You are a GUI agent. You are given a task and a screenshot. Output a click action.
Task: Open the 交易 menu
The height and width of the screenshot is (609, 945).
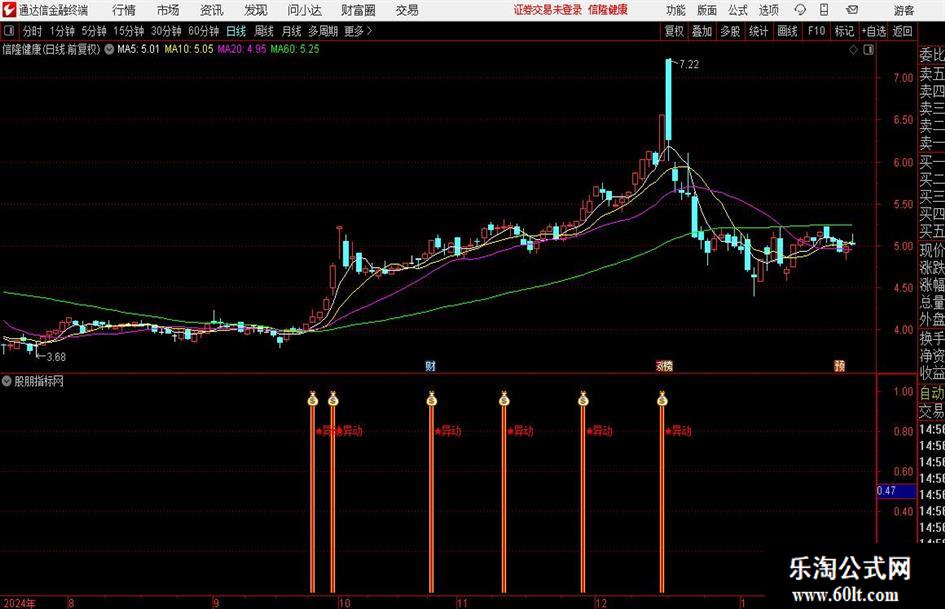tap(407, 10)
